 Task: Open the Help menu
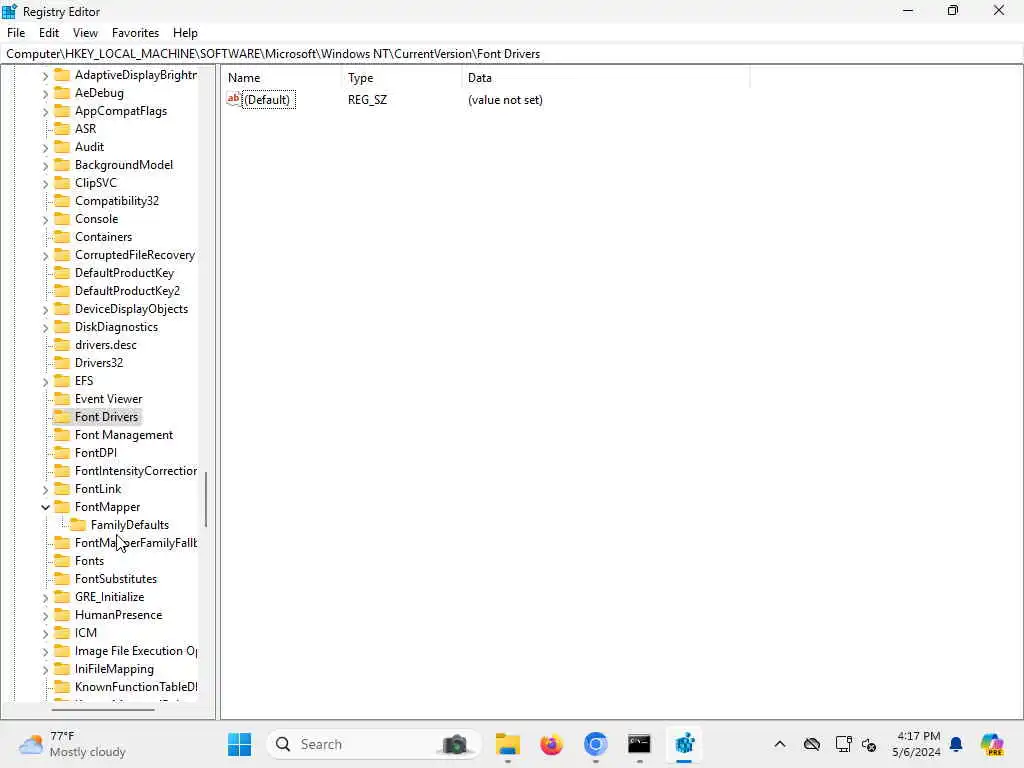pyautogui.click(x=185, y=33)
